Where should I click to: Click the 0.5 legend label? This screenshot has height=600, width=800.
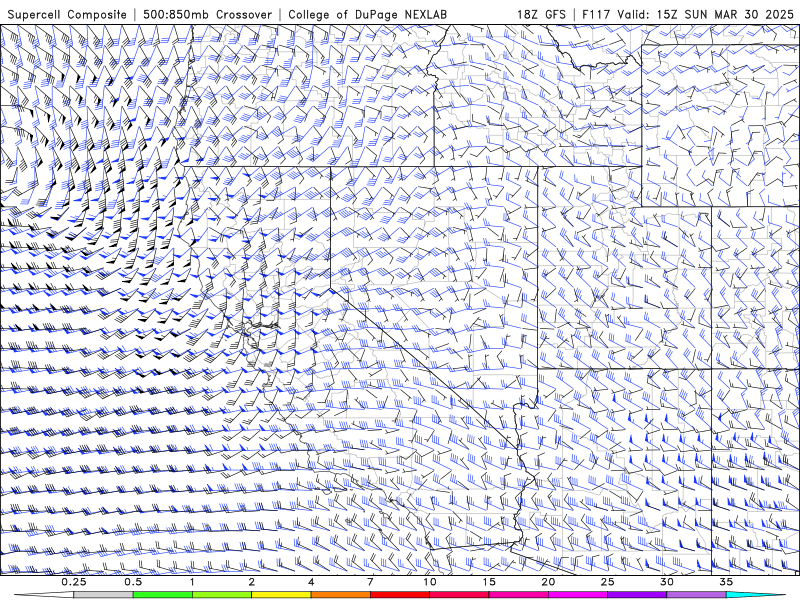(x=133, y=582)
